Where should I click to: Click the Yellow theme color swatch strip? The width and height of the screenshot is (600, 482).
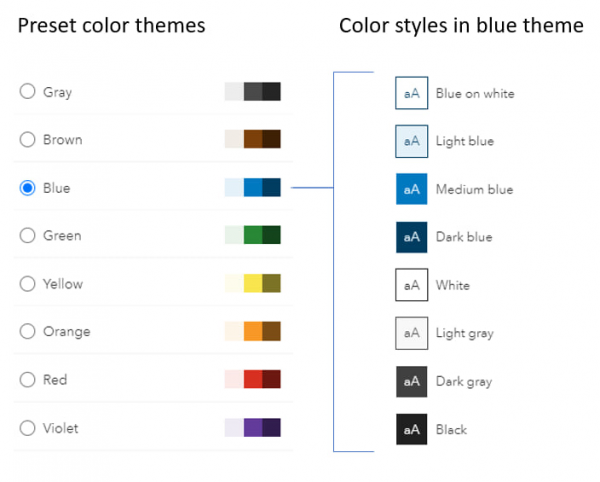(253, 283)
